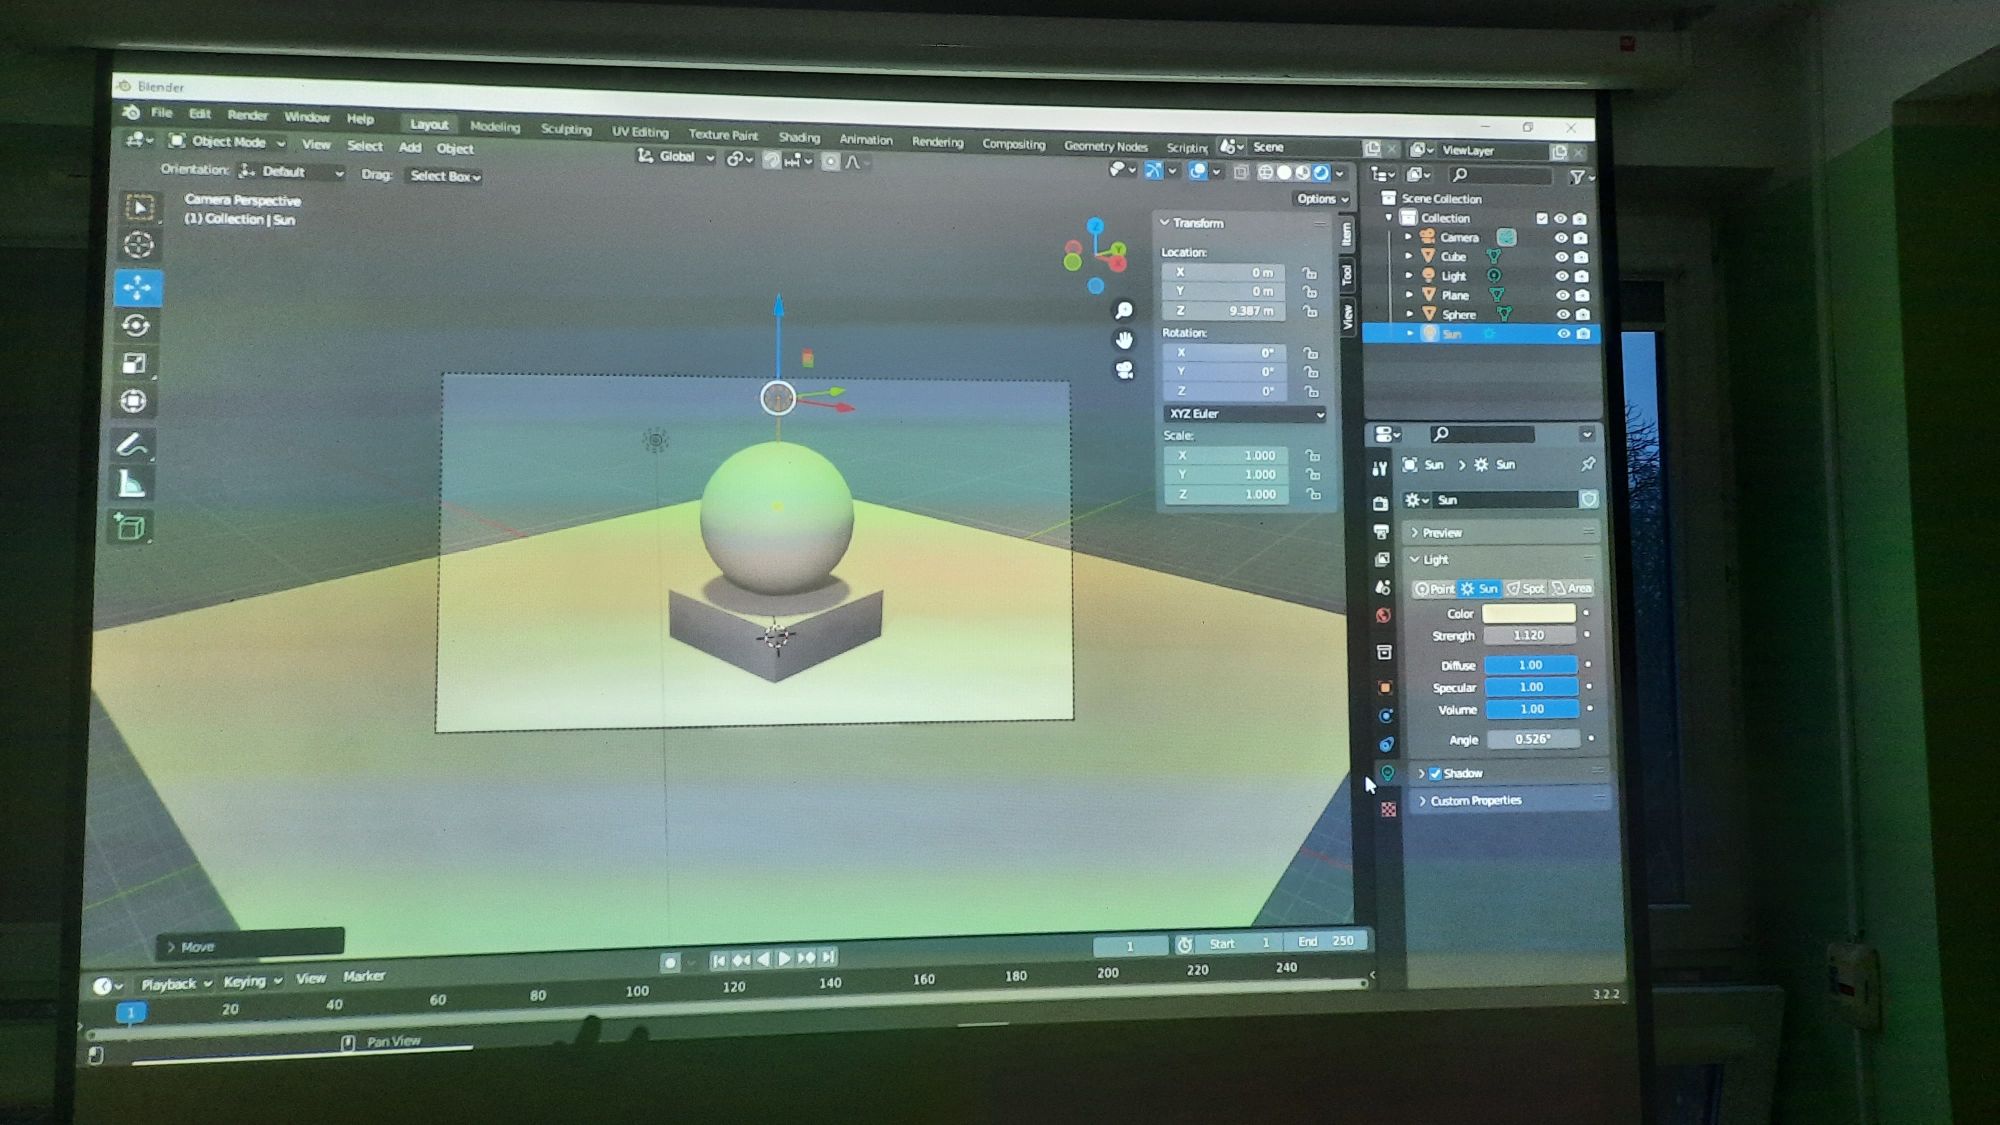Toggle the Shadow checkbox
The width and height of the screenshot is (2000, 1125).
pyautogui.click(x=1435, y=773)
